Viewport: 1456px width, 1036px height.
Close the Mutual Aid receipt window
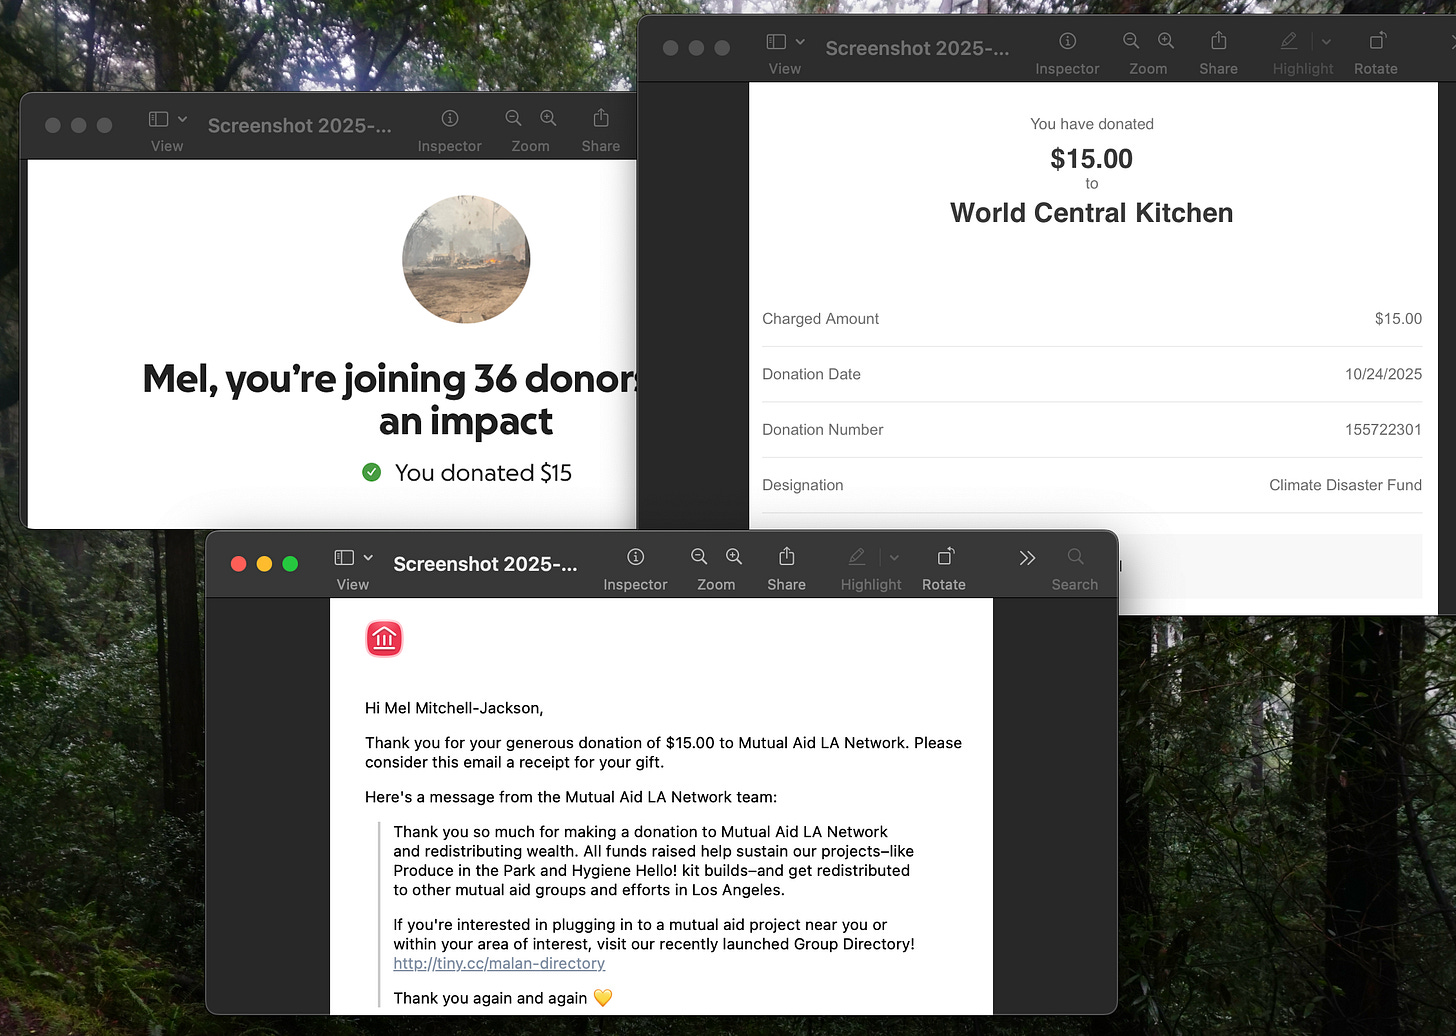pyautogui.click(x=238, y=564)
